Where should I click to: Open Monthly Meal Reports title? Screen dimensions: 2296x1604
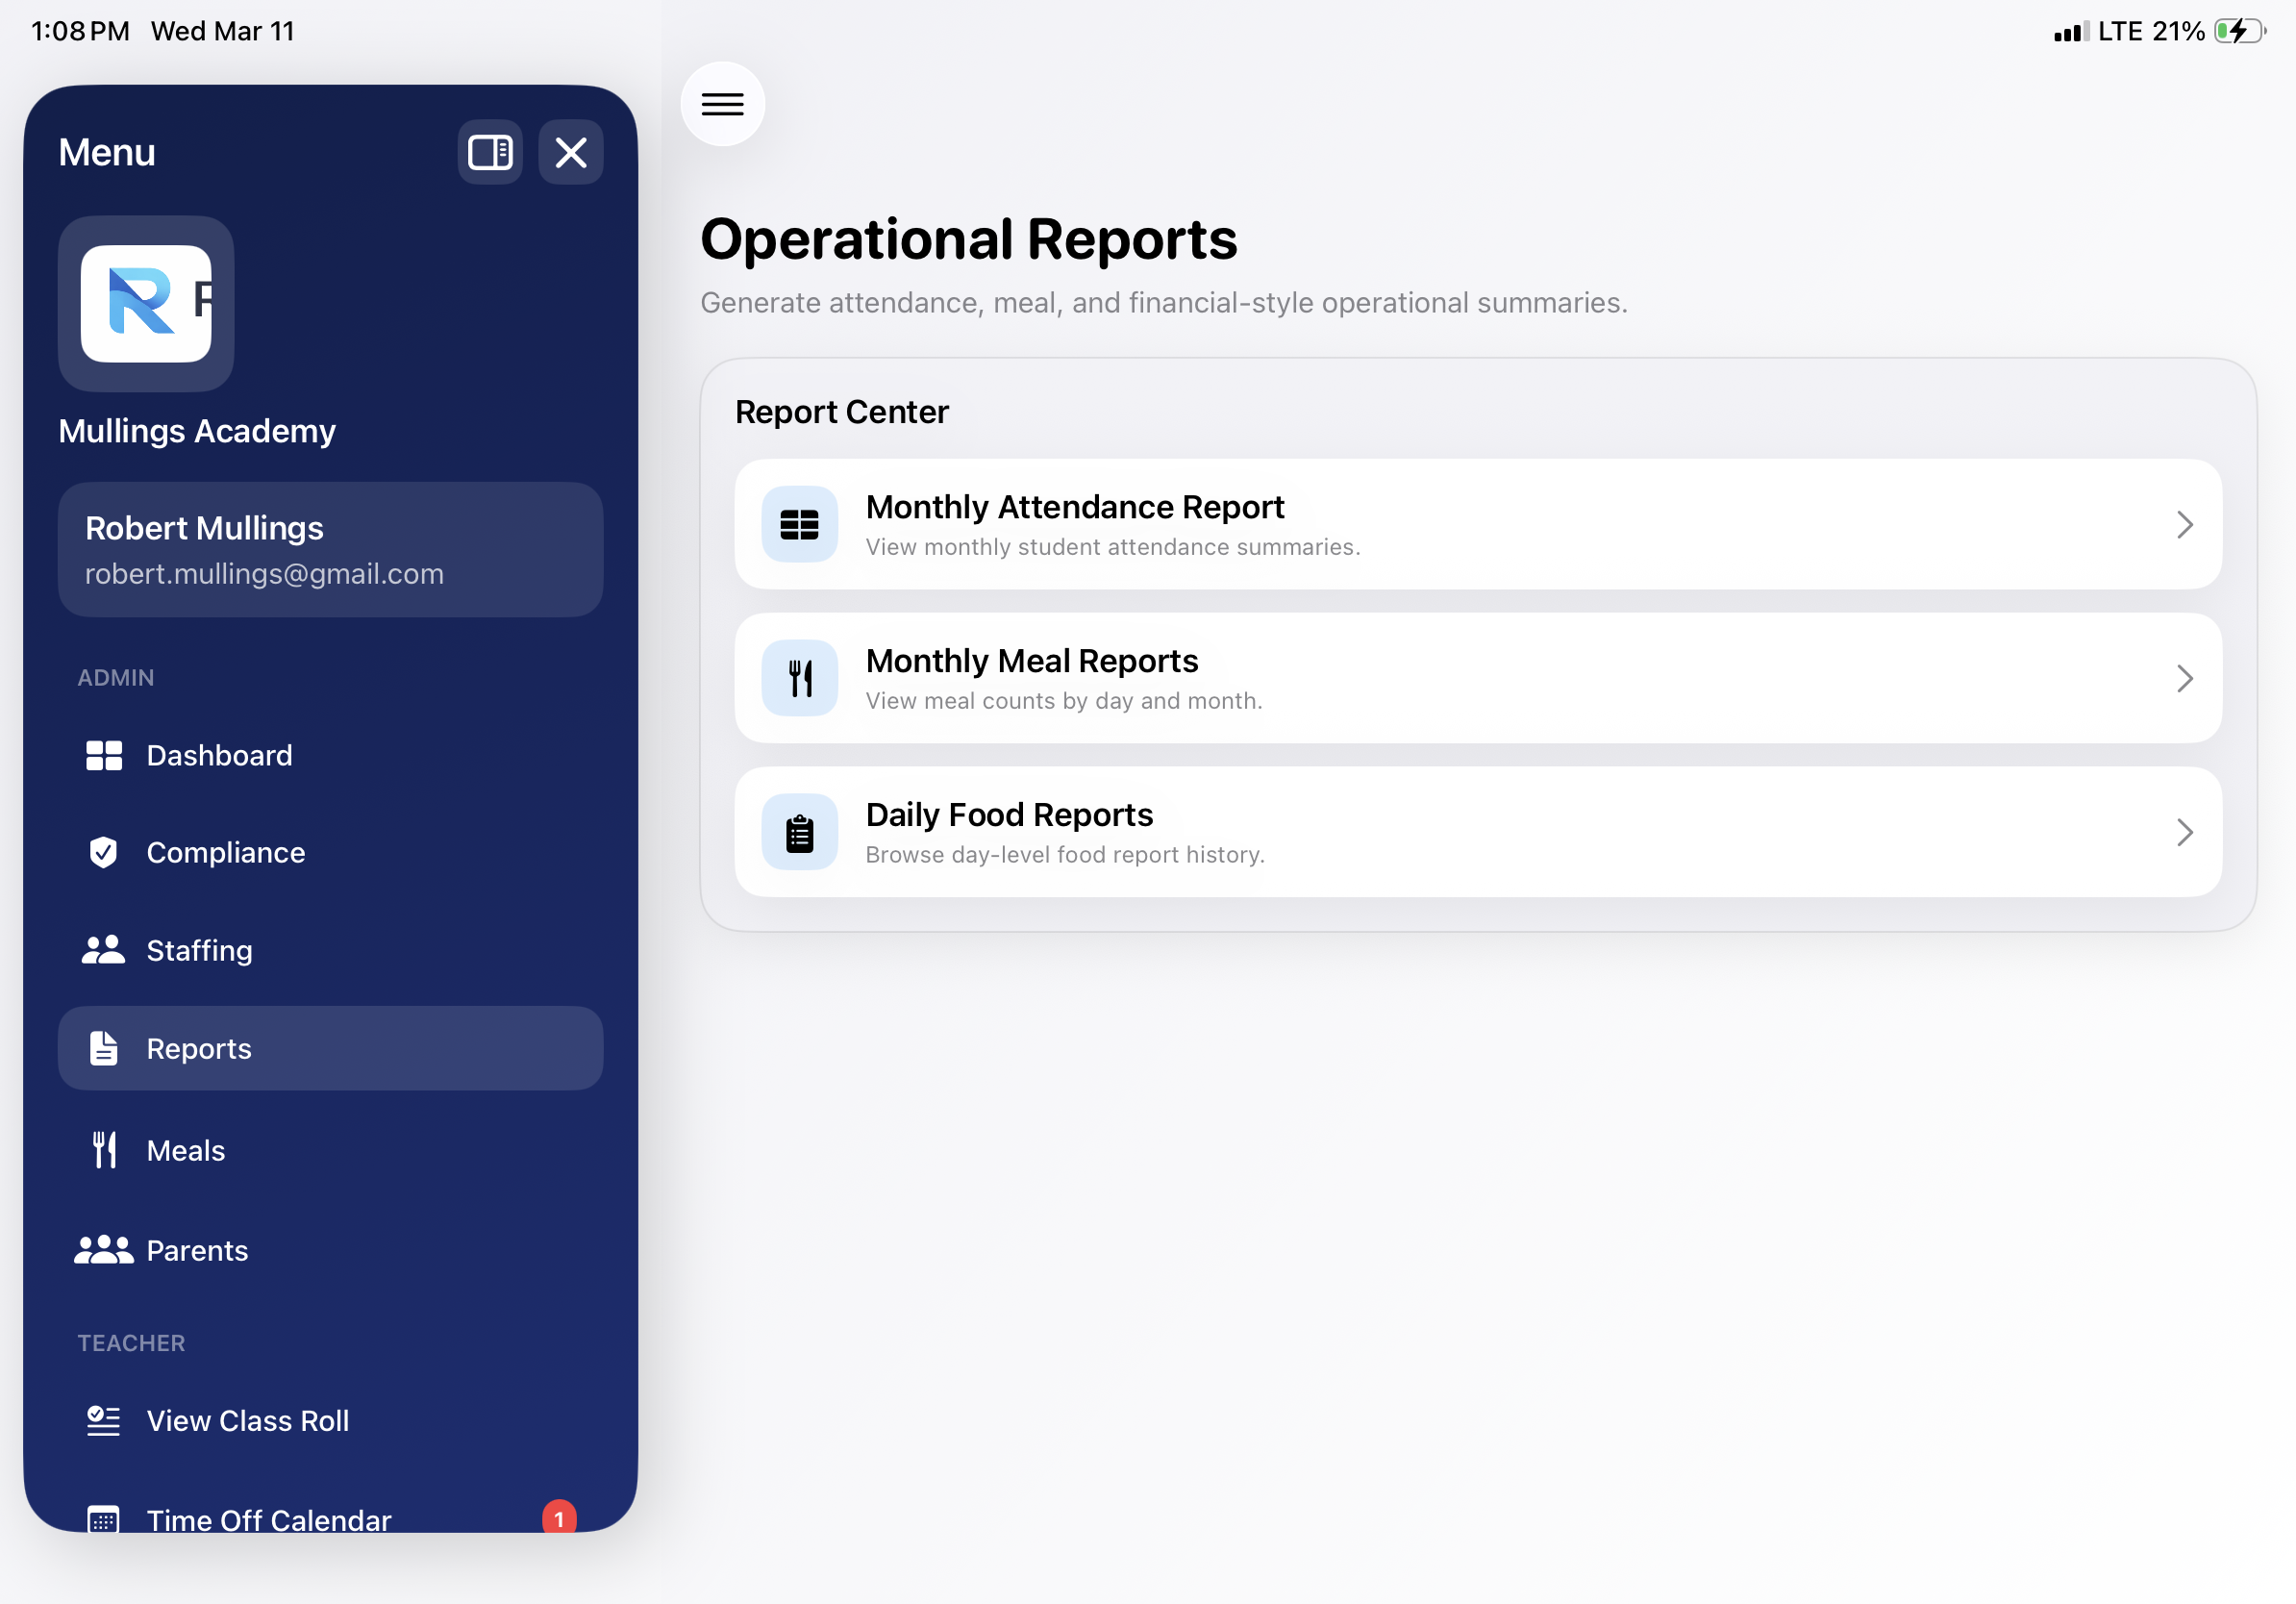pos(1031,661)
